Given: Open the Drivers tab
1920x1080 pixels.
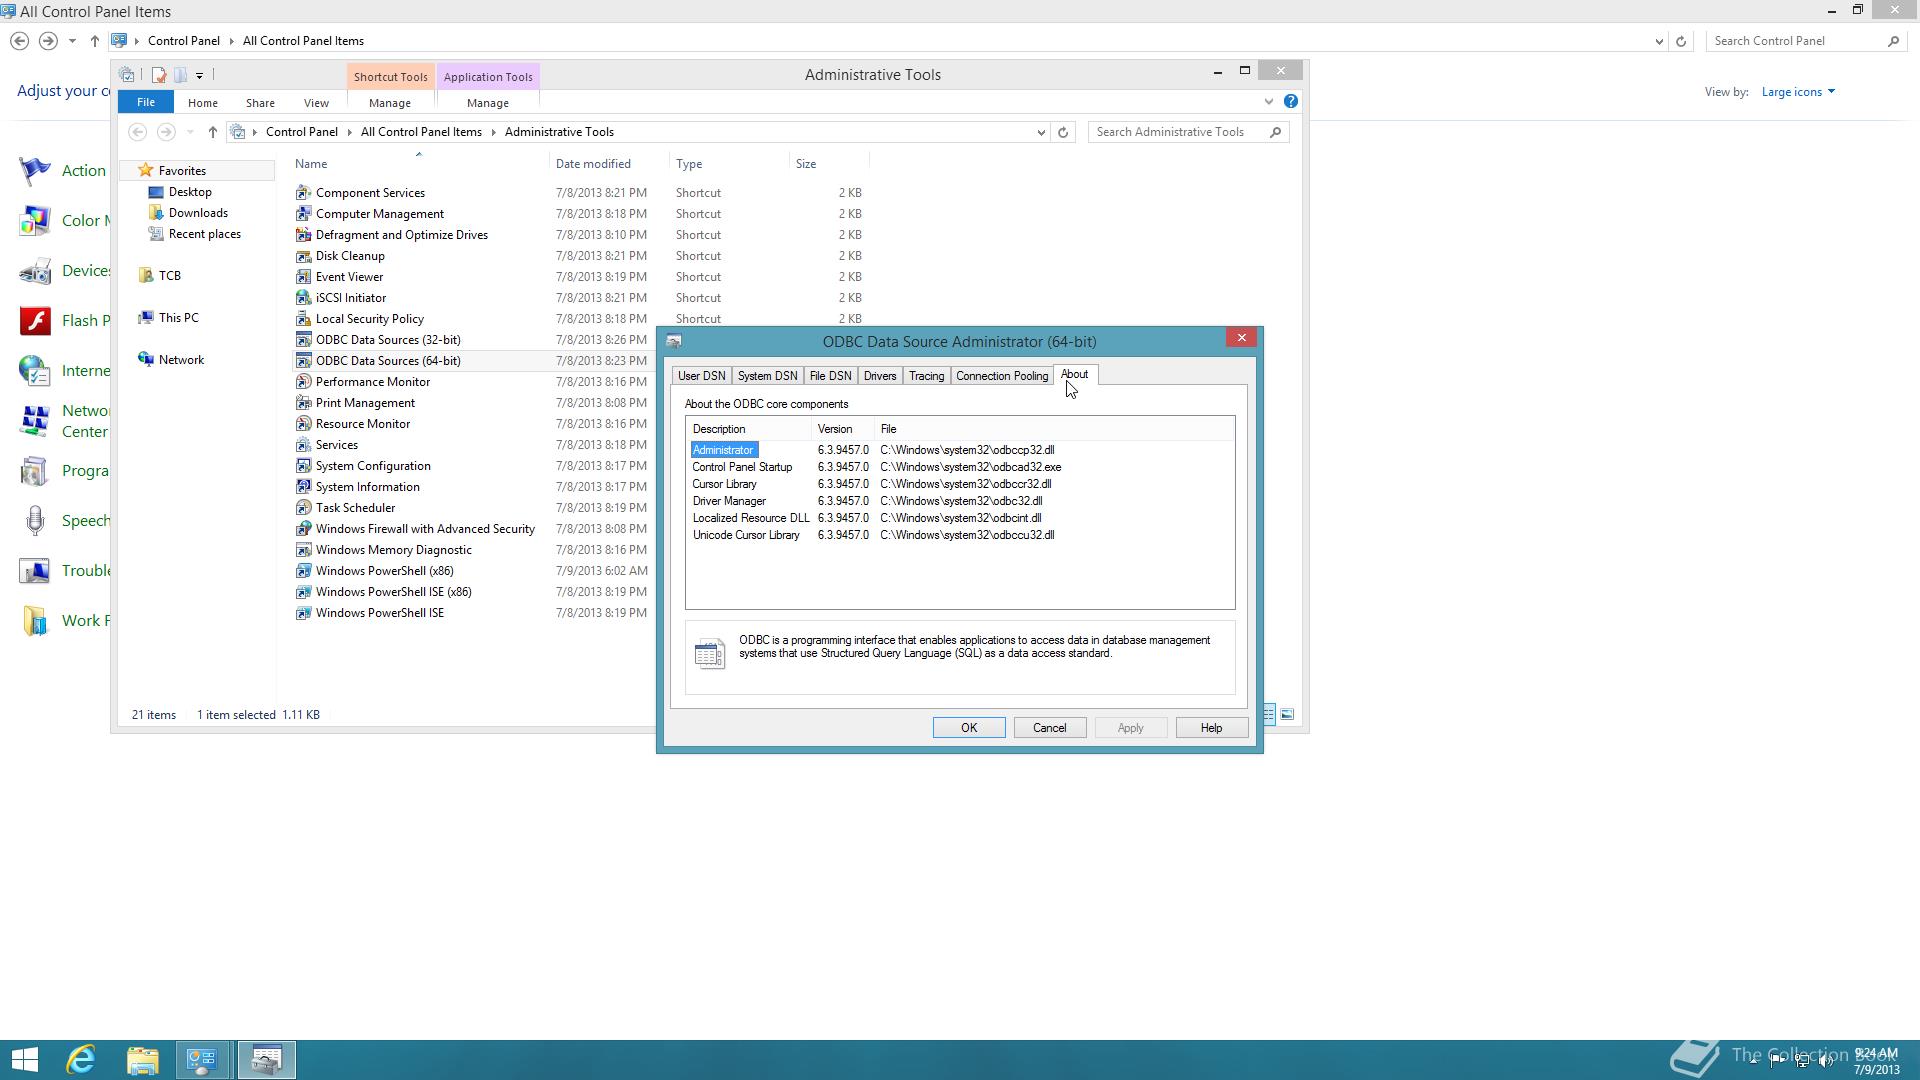Looking at the screenshot, I should click(x=880, y=376).
